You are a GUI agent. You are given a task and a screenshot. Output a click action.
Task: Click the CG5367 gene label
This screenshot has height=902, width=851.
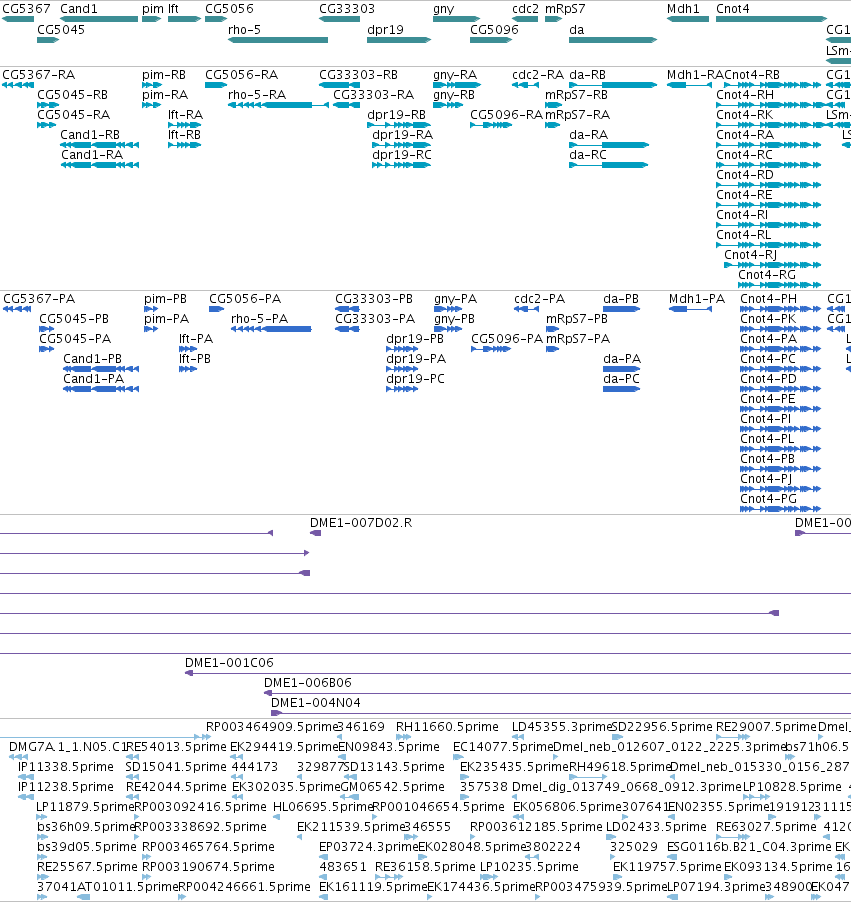pos(26,9)
